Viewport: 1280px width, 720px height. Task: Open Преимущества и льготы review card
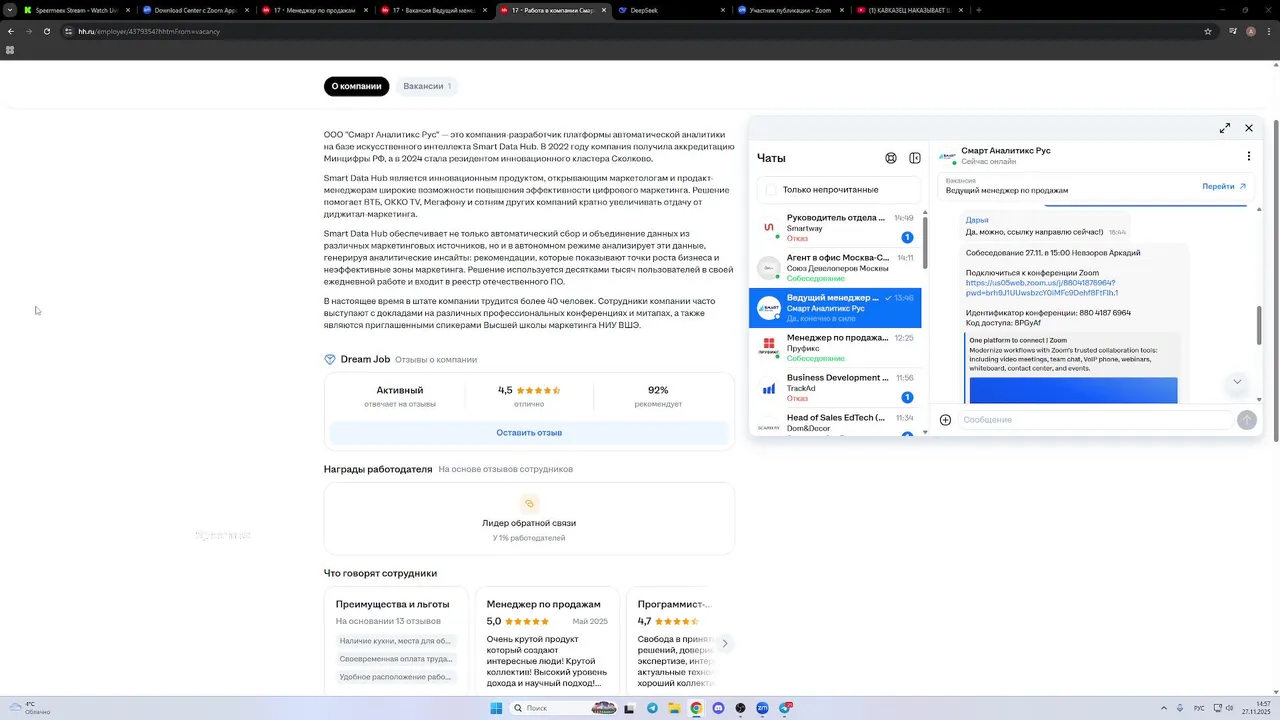pyautogui.click(x=396, y=642)
